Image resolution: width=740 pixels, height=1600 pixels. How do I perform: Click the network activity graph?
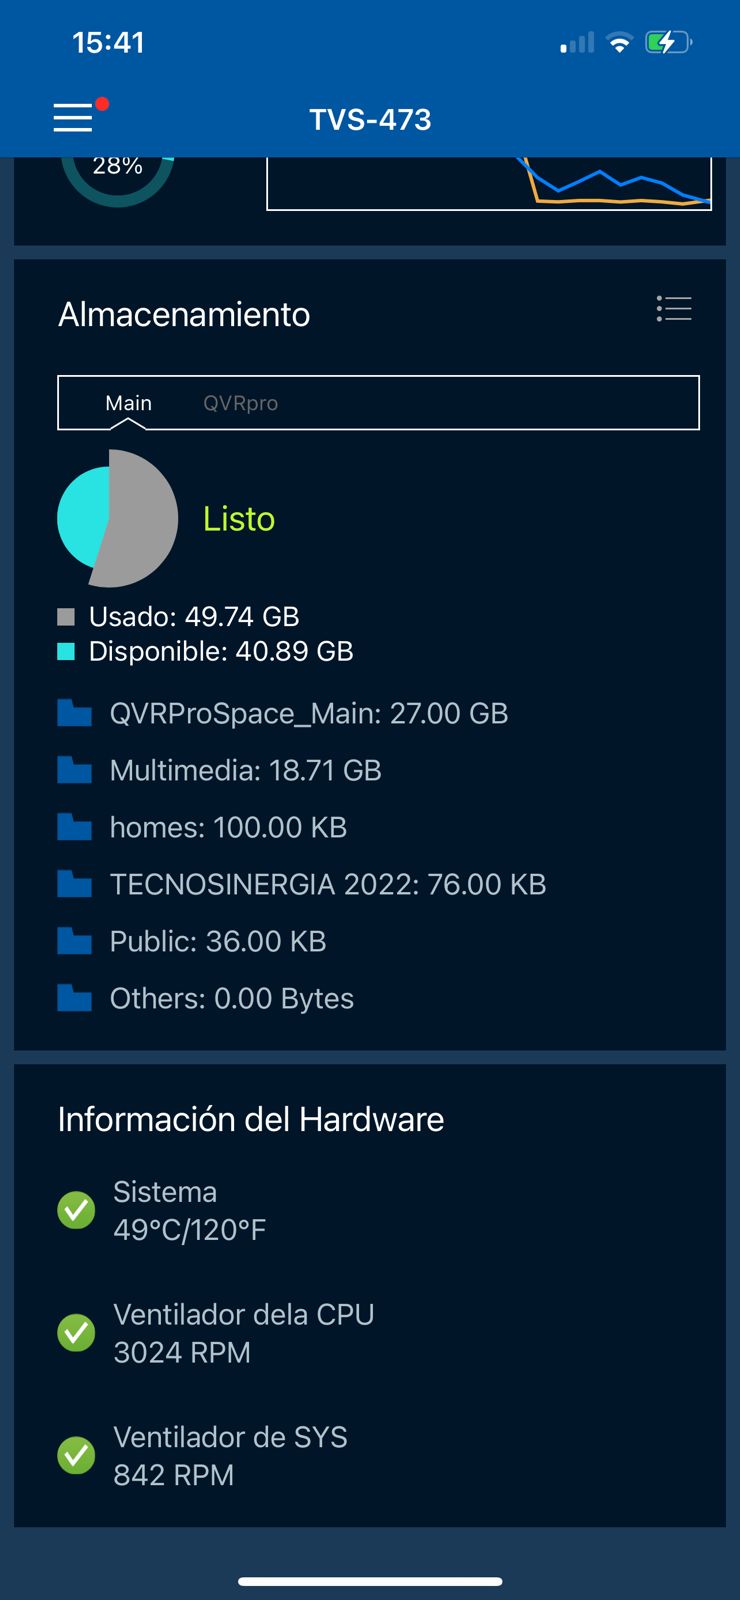click(489, 185)
